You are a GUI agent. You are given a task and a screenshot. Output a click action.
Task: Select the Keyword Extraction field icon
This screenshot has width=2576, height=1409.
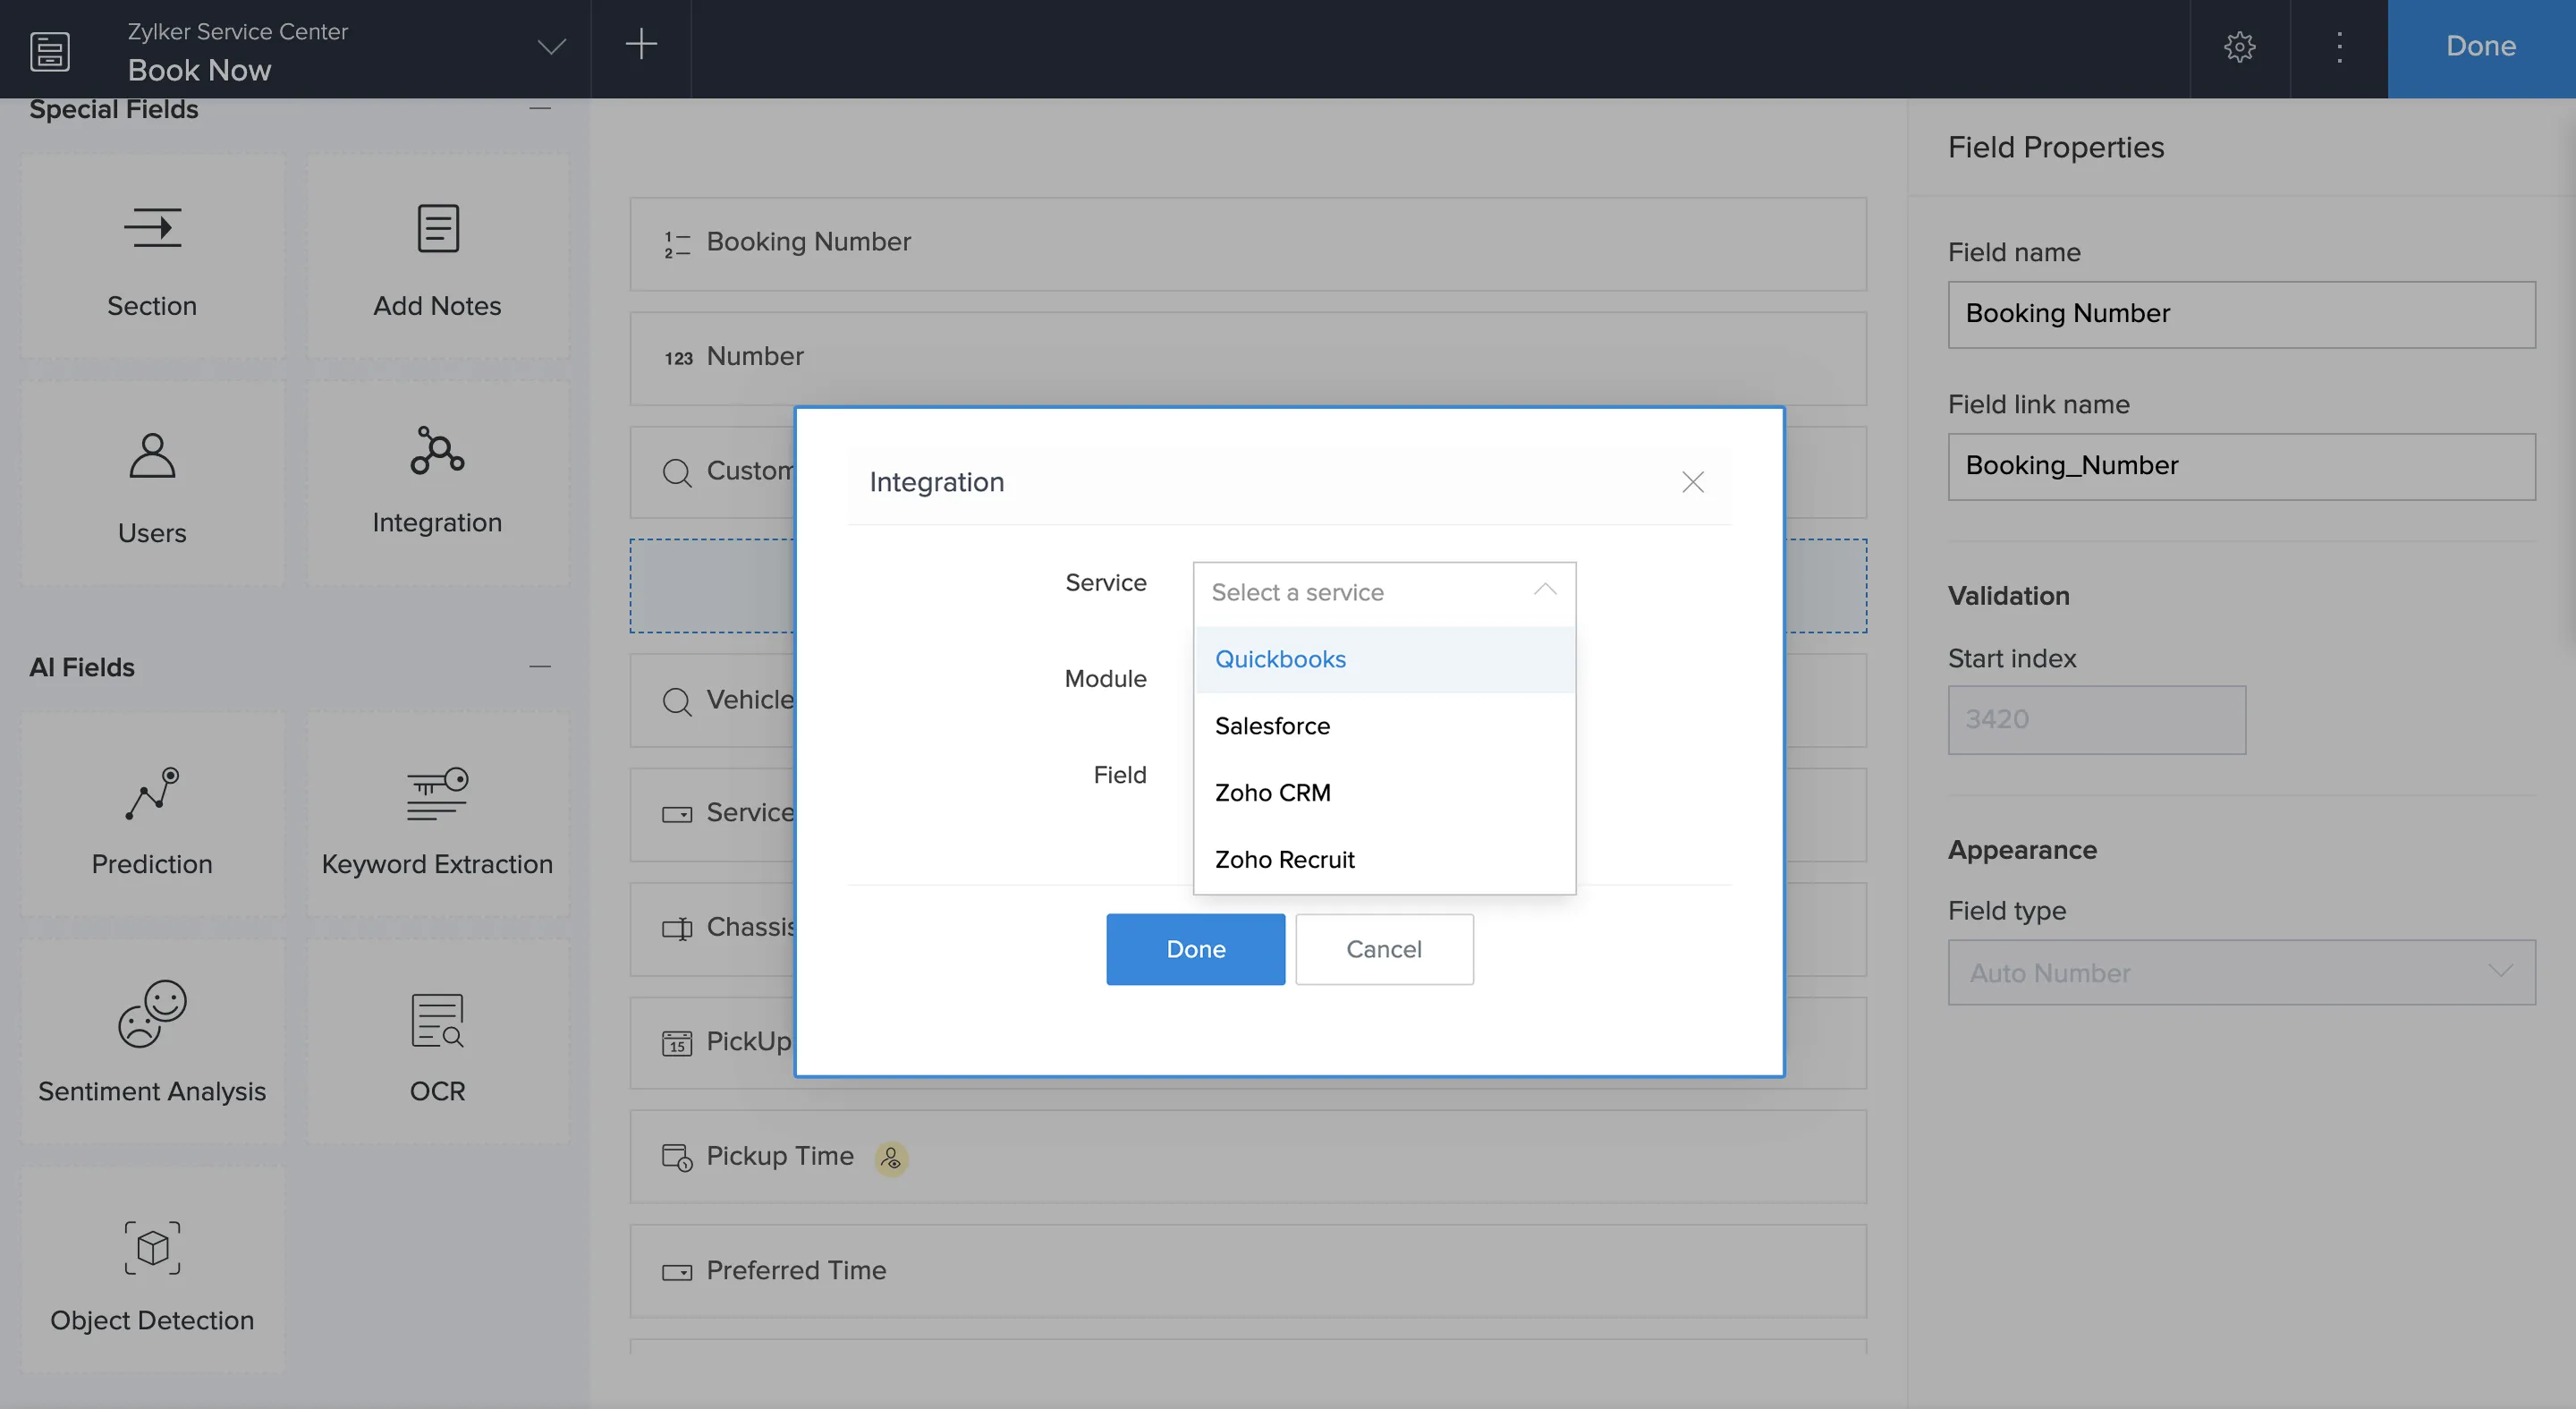pos(437,794)
